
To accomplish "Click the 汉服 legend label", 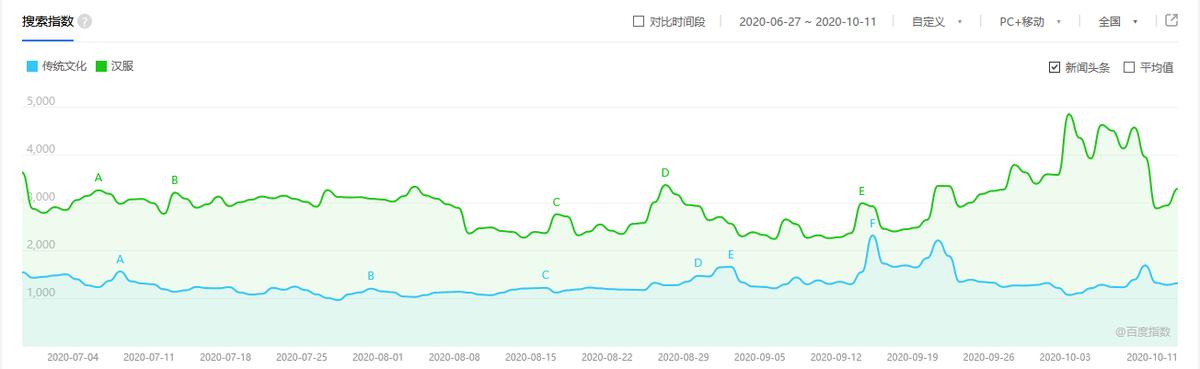I will [x=122, y=66].
